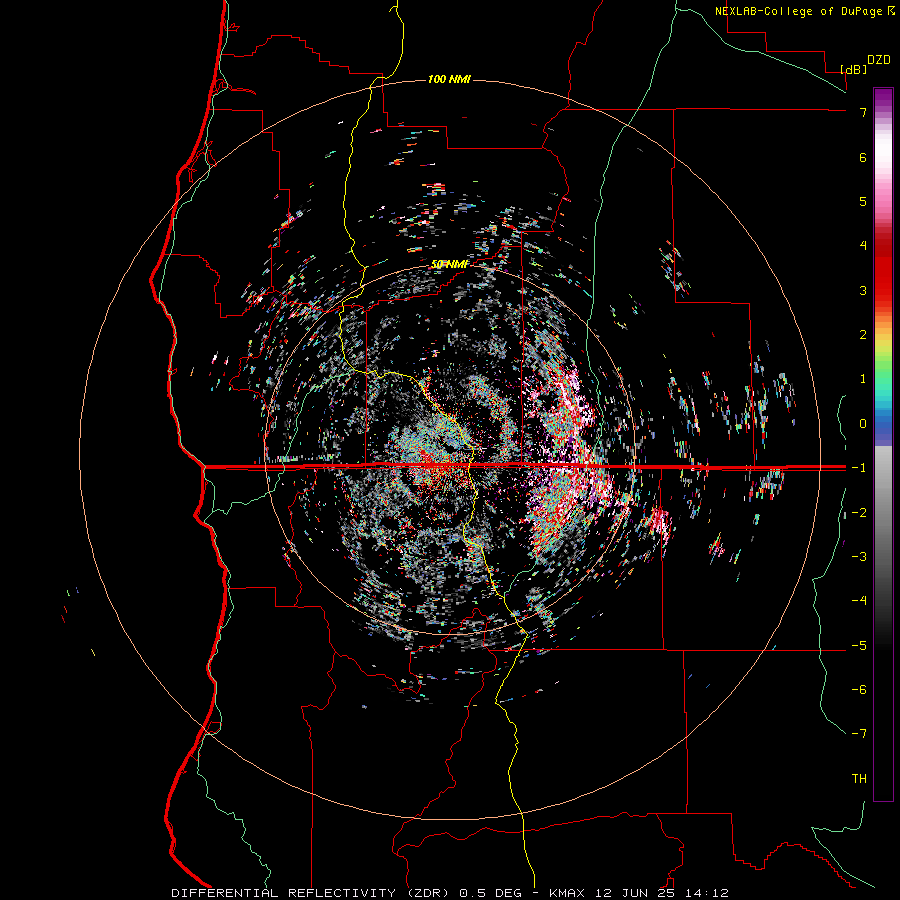Click the color scale label 4

coord(863,246)
